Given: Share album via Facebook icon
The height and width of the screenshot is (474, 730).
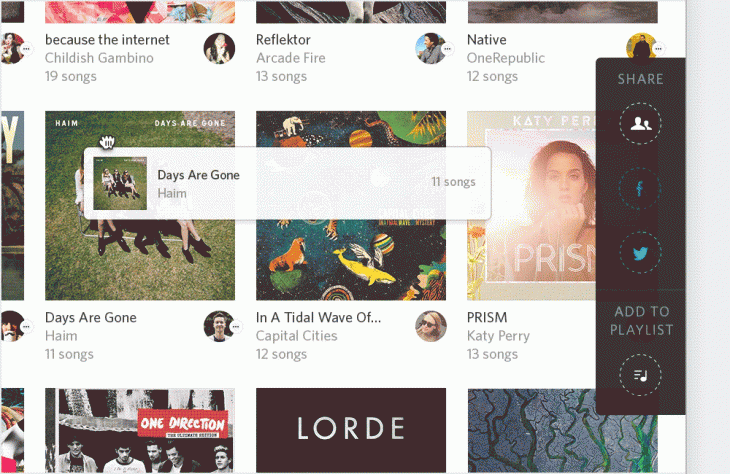Looking at the screenshot, I should tap(640, 189).
